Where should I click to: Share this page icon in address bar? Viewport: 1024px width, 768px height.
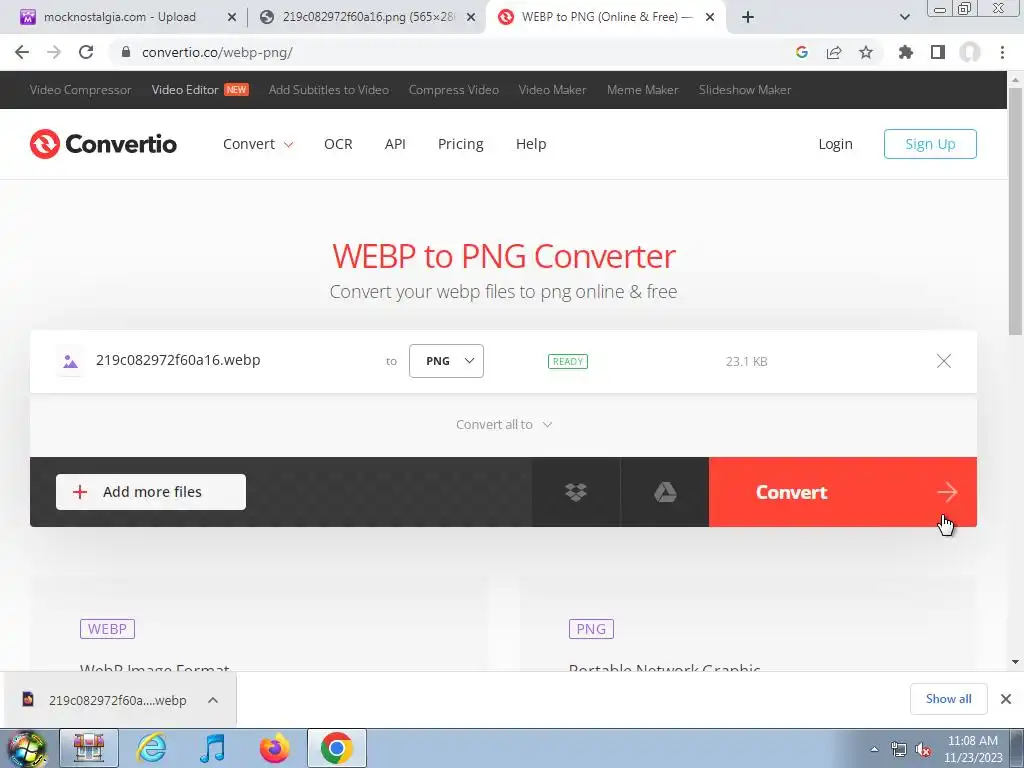click(834, 52)
